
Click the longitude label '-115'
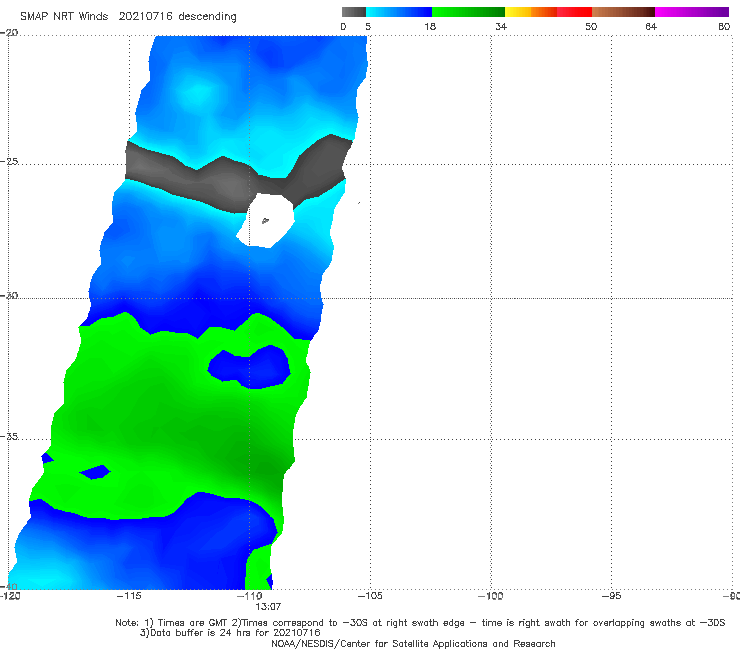click(129, 596)
